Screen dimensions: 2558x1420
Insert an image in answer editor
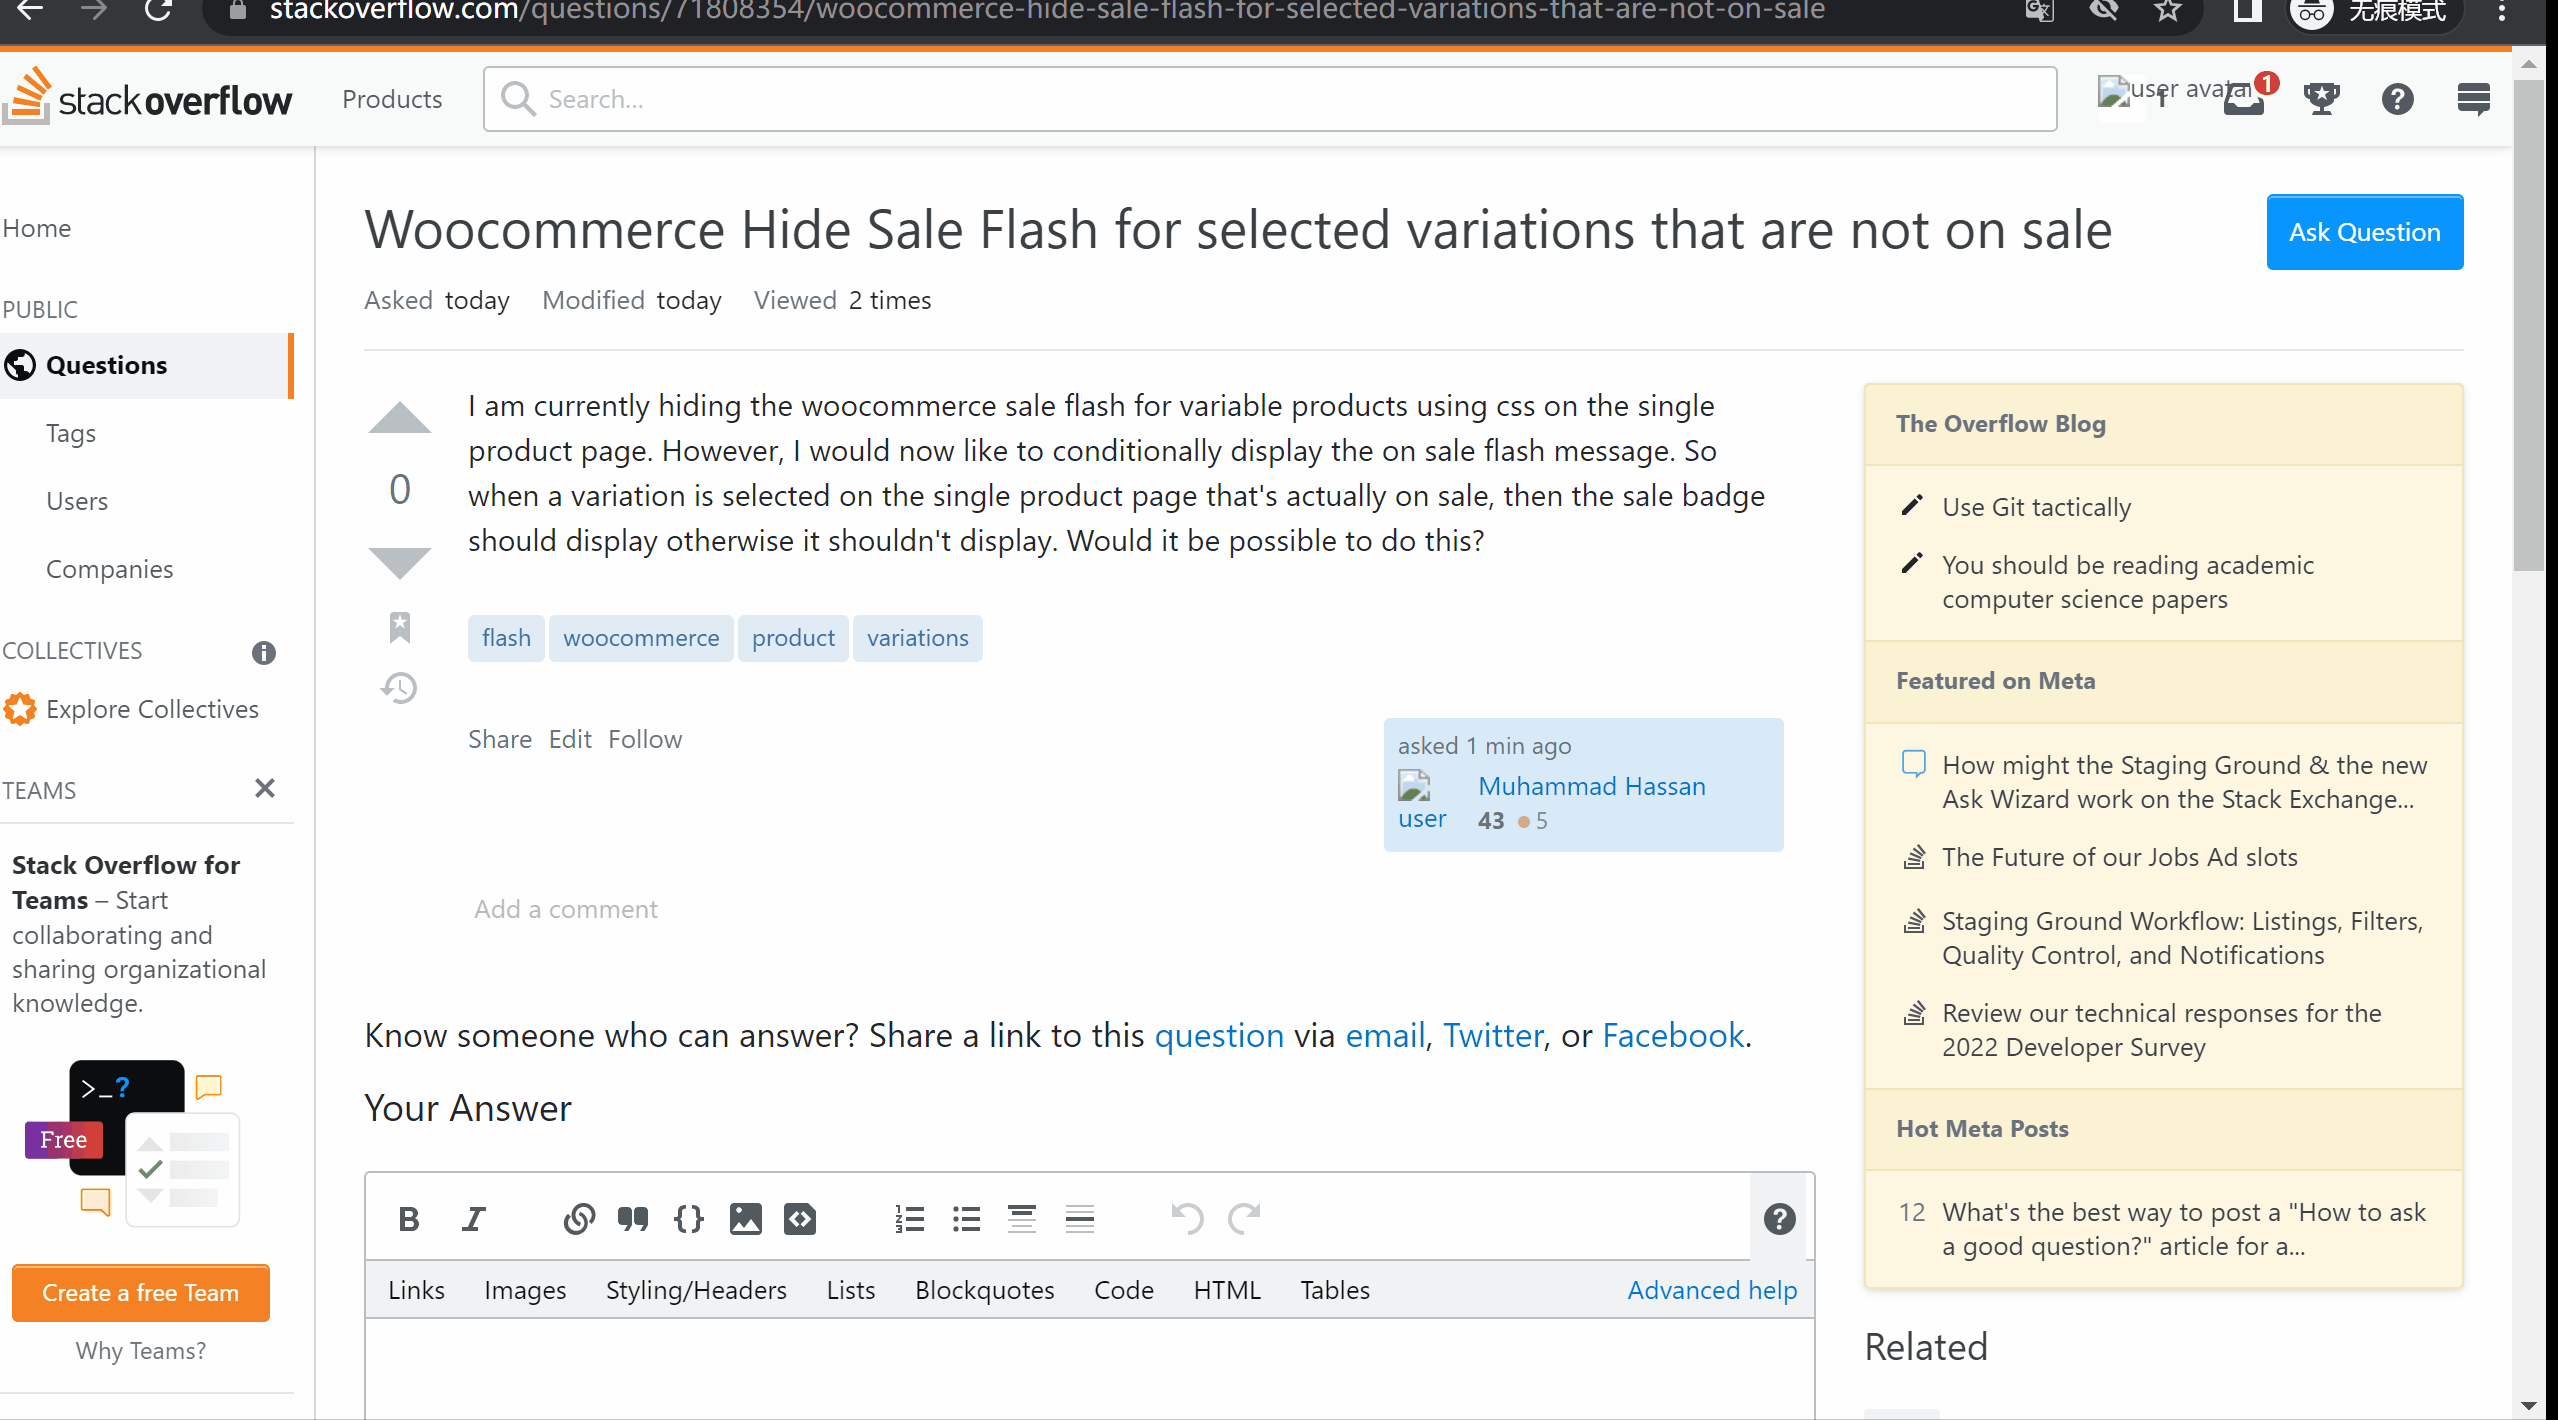745,1219
